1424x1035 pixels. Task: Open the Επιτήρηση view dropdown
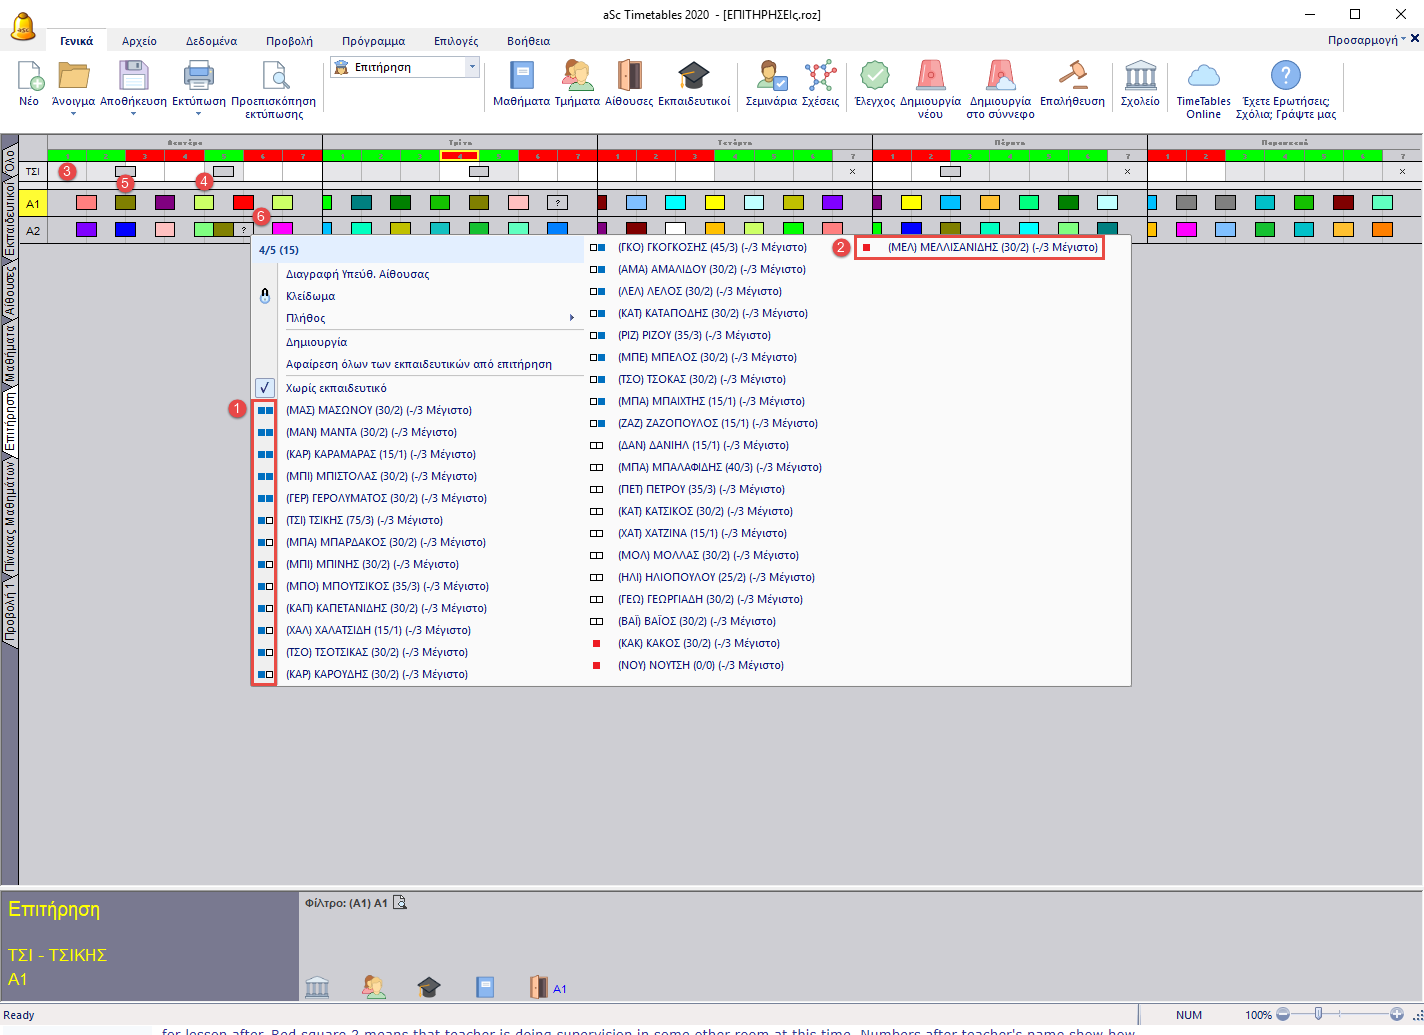tap(472, 67)
